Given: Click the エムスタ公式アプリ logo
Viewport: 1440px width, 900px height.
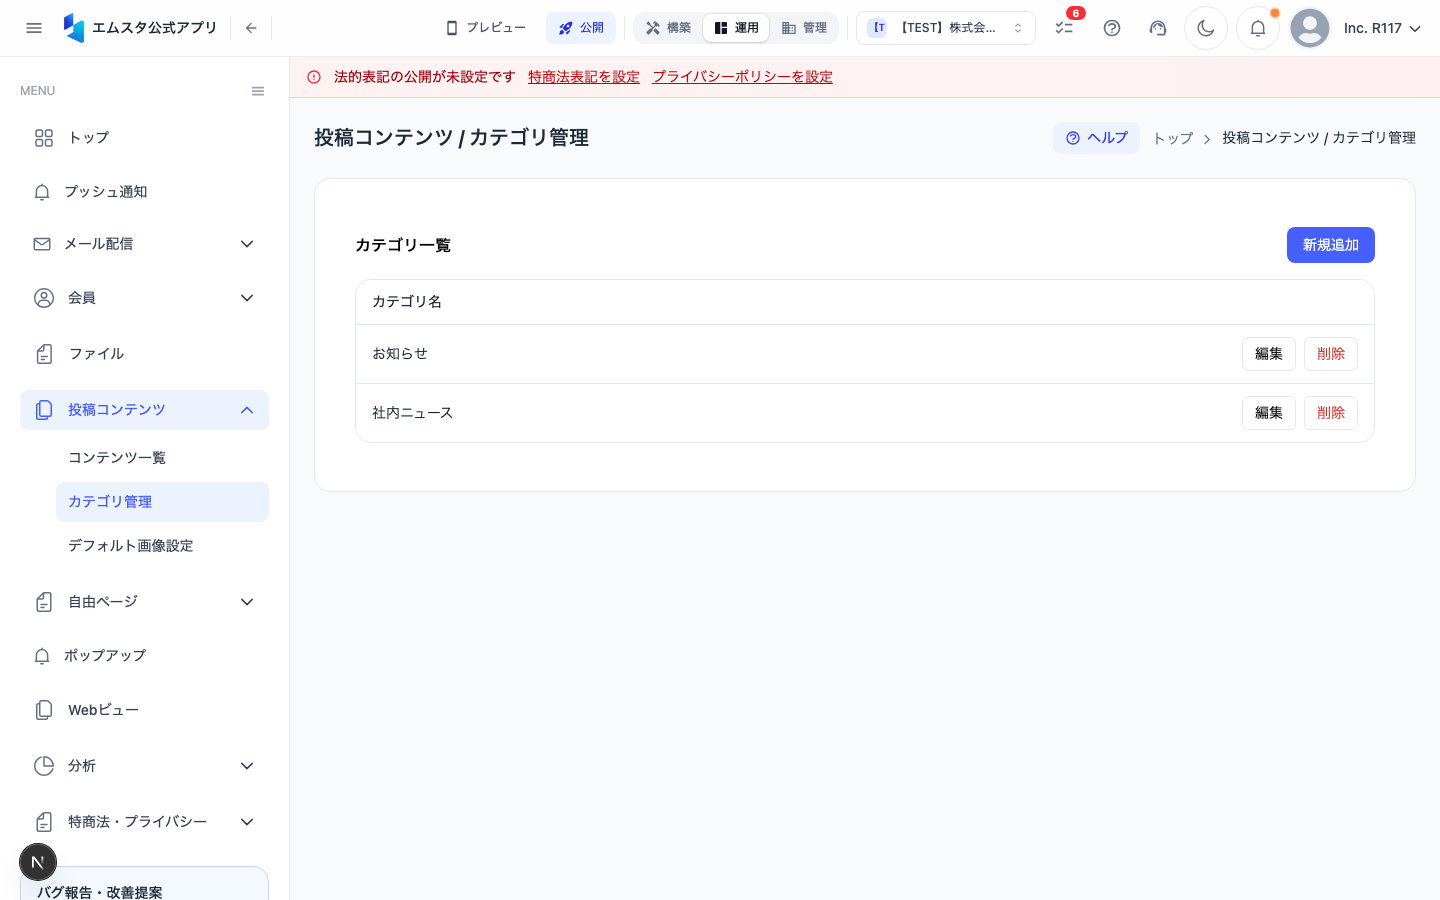Looking at the screenshot, I should pyautogui.click(x=140, y=28).
